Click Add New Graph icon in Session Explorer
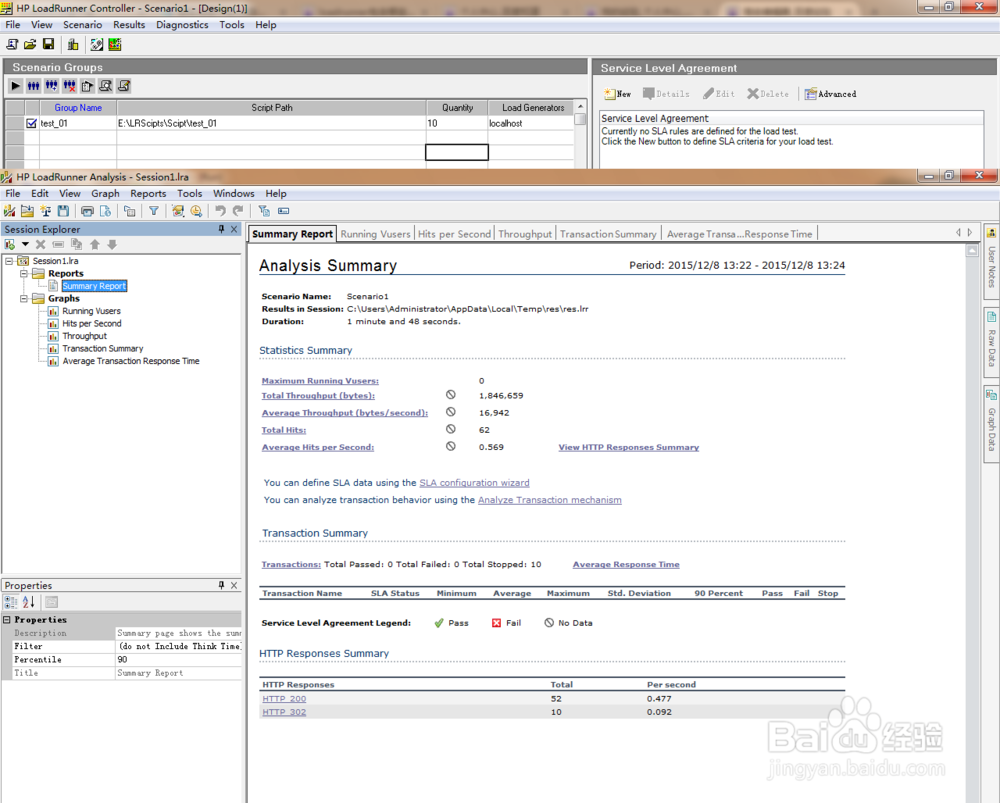The image size is (1000, 803). pos(10,244)
